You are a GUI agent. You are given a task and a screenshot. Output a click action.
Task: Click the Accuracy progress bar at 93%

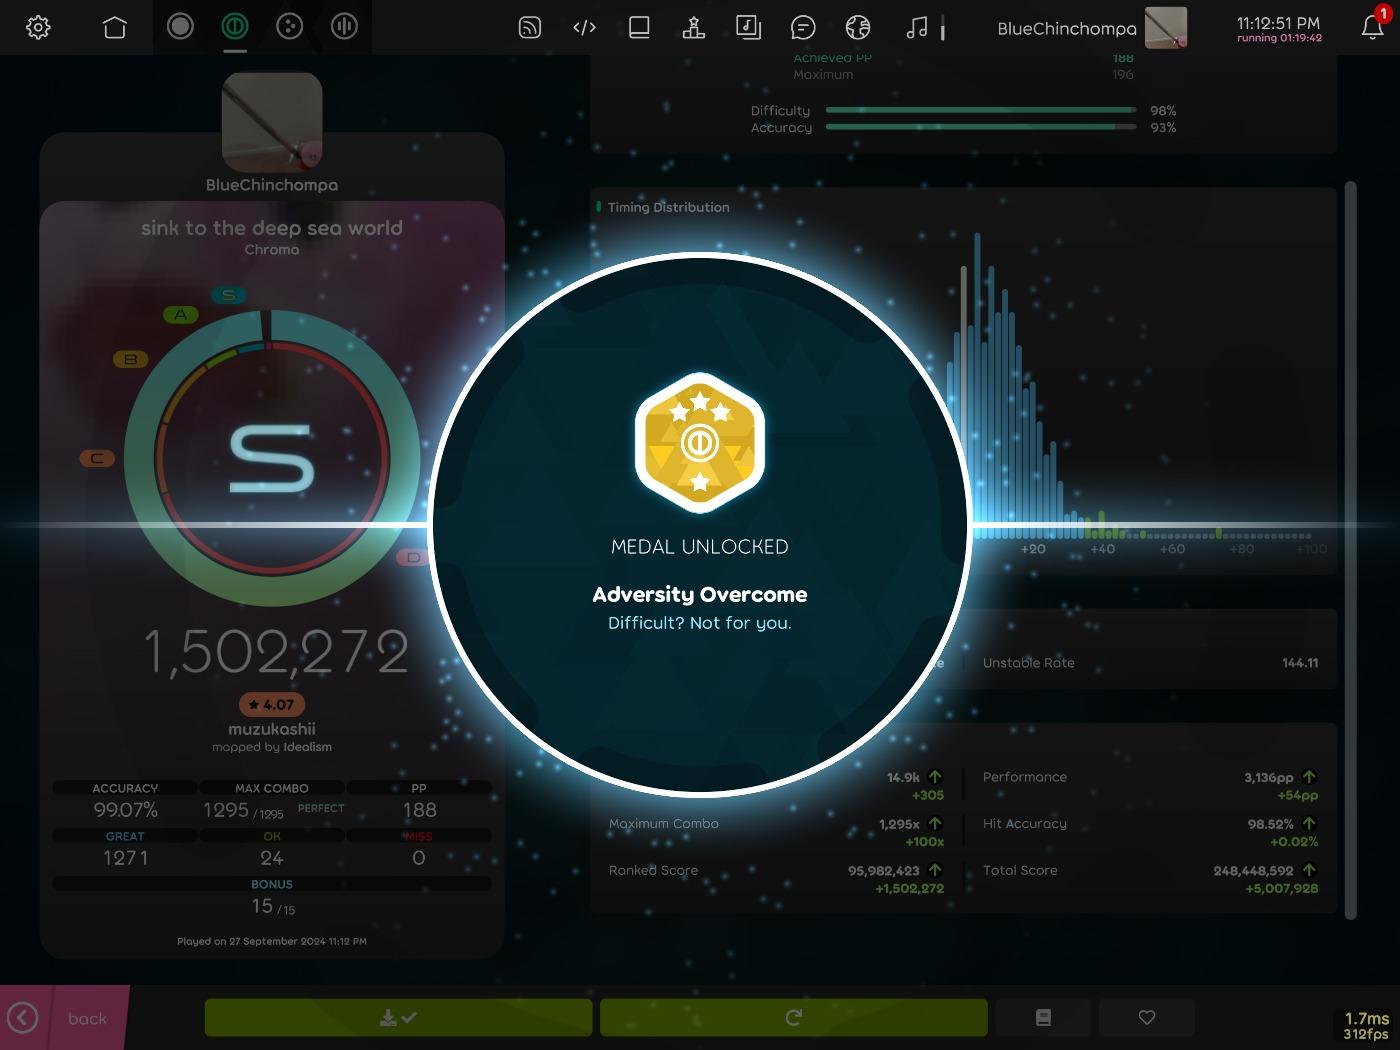click(x=981, y=127)
